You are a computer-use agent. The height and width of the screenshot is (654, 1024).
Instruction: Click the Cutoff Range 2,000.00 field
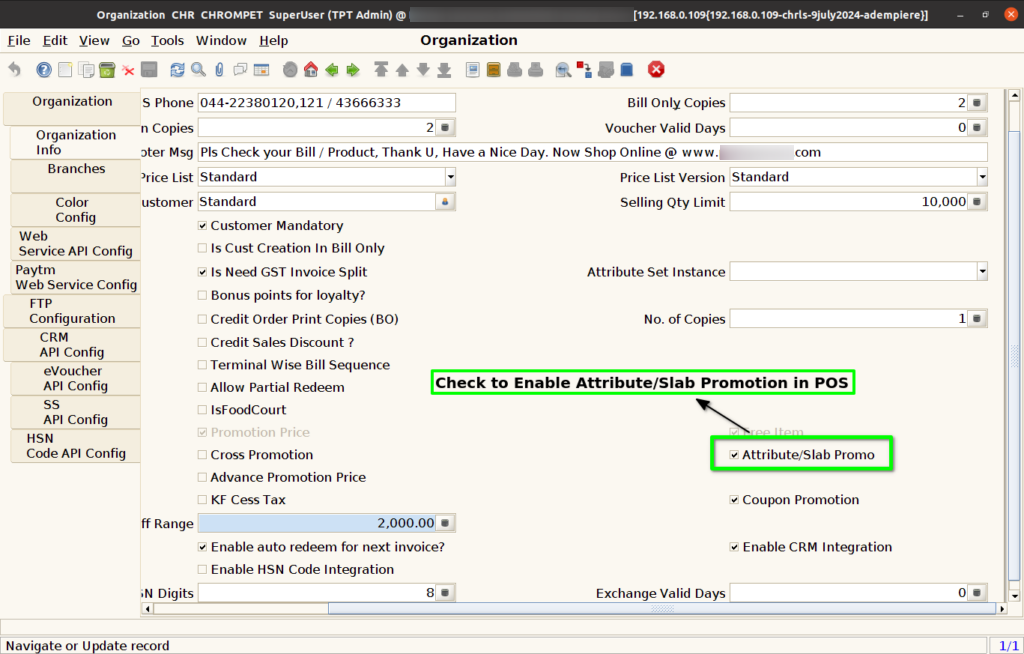click(317, 523)
